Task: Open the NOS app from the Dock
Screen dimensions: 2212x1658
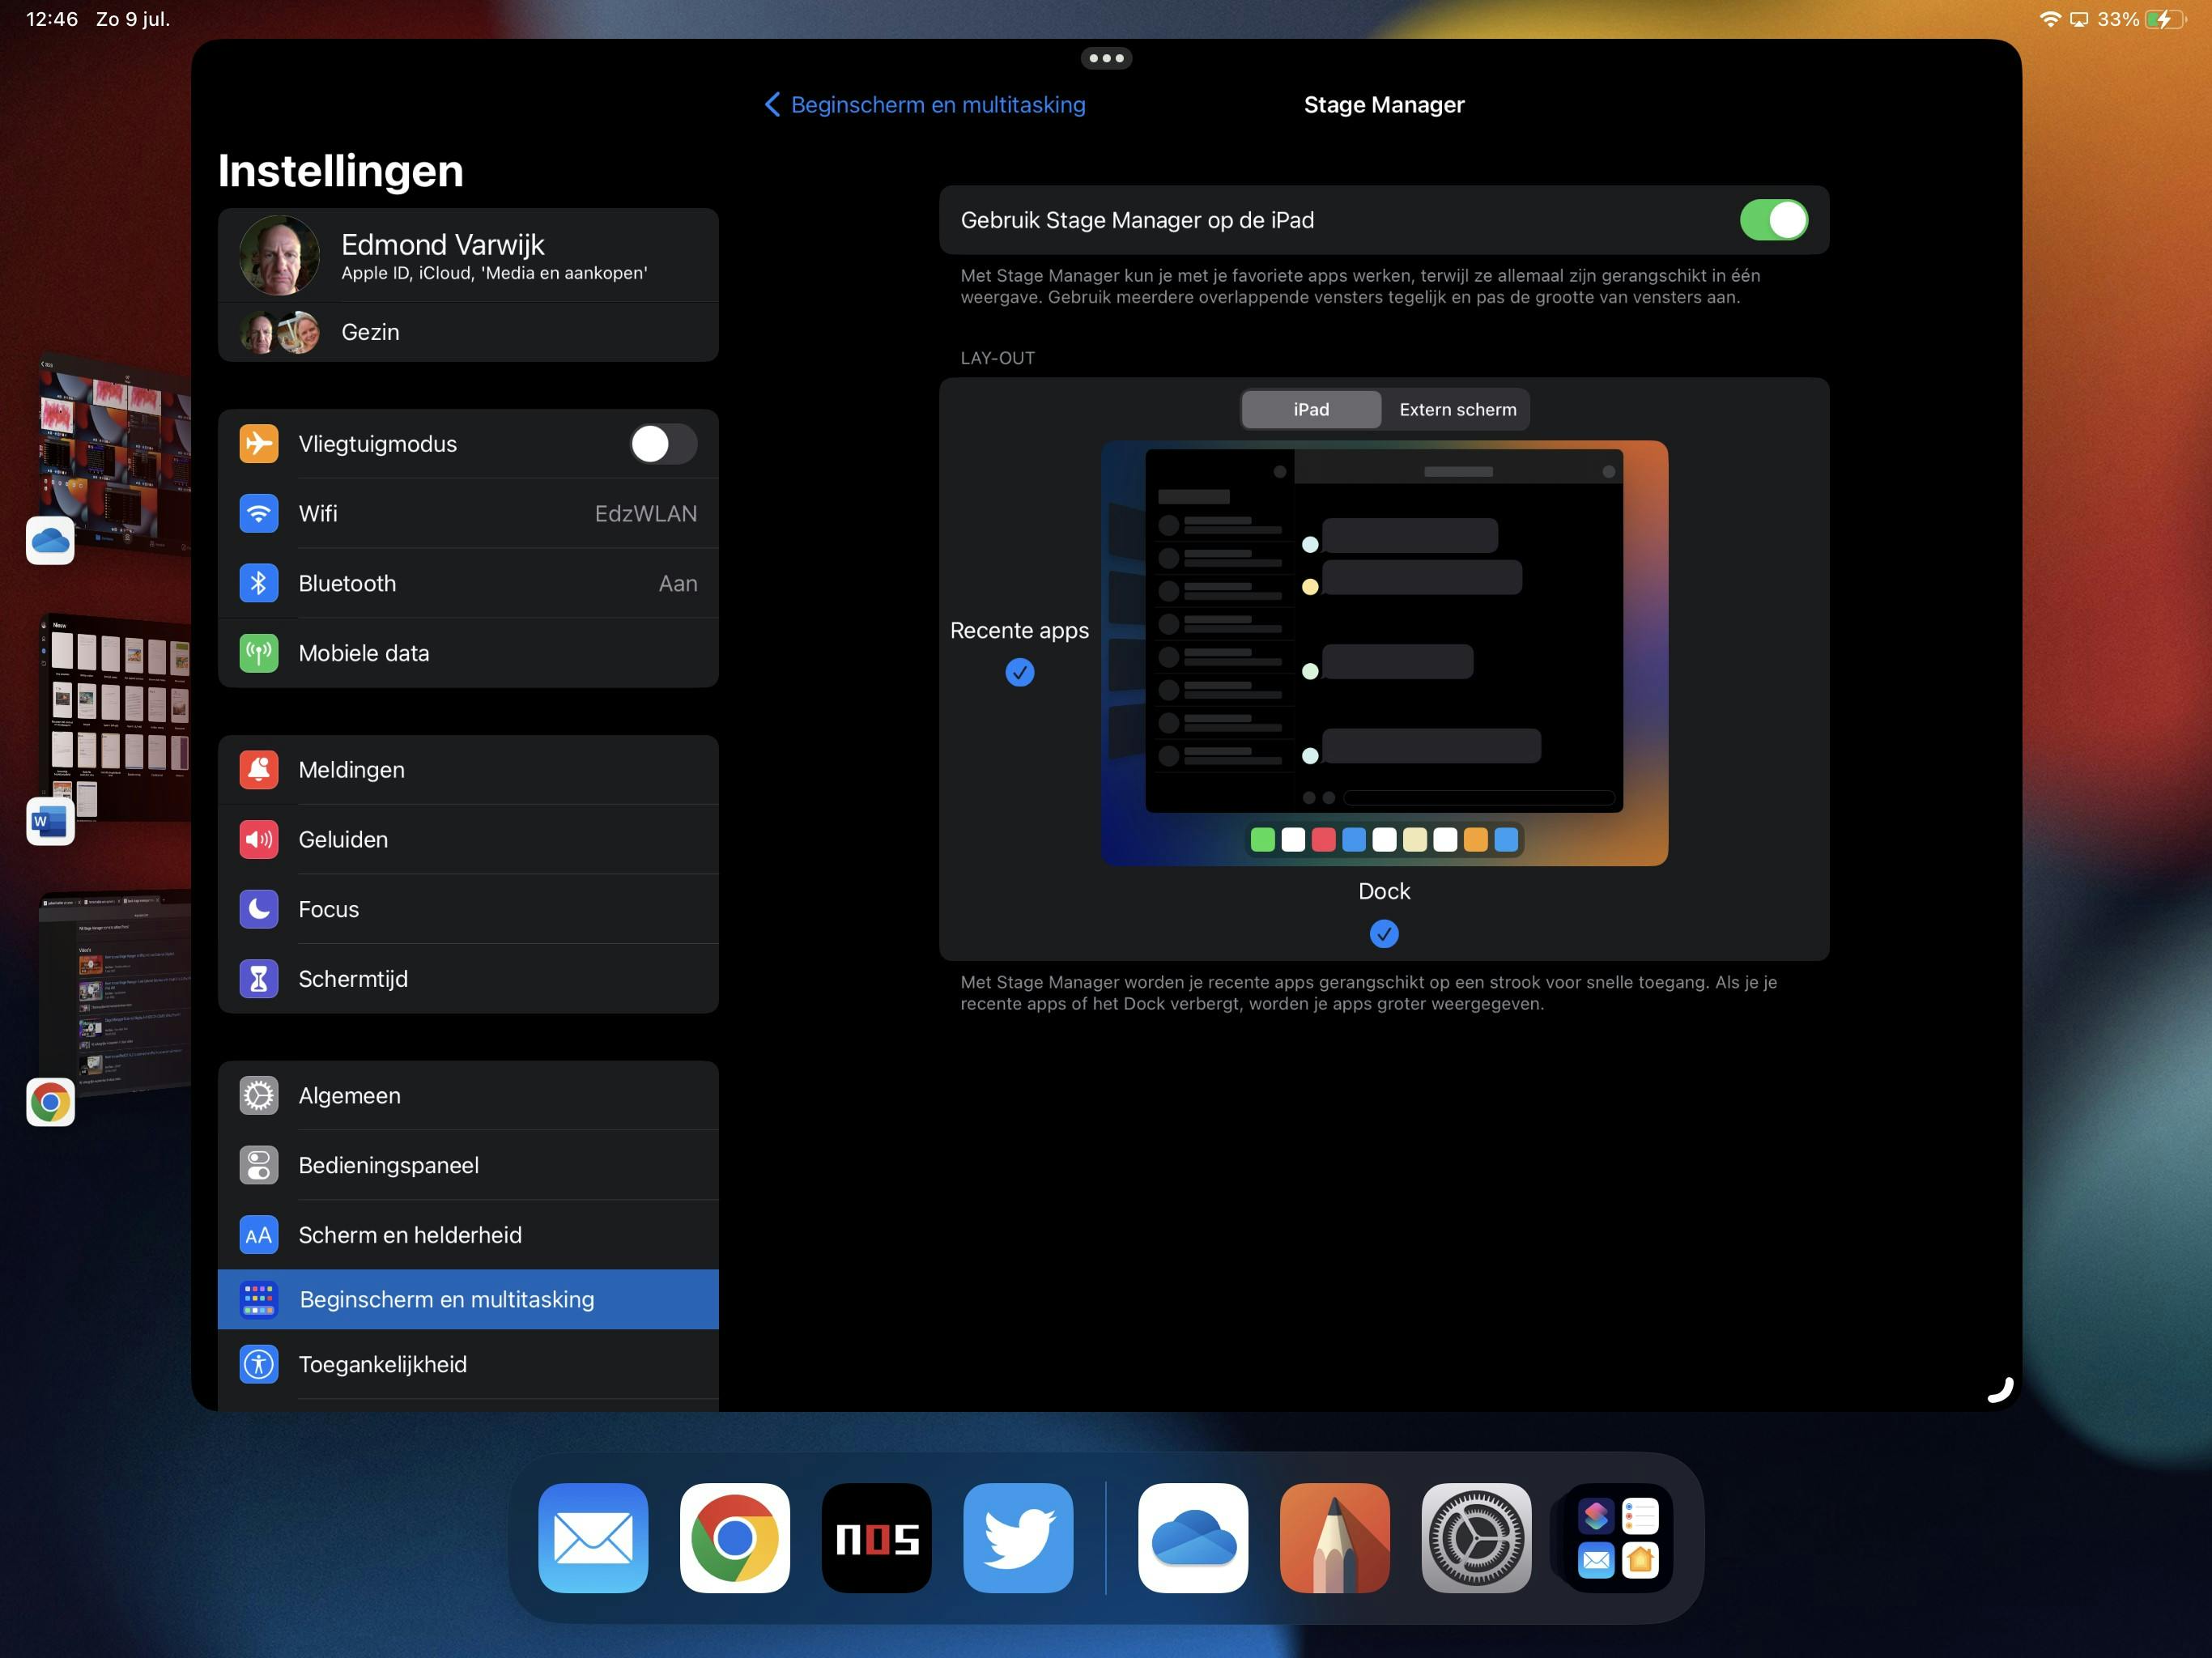Action: [877, 1538]
